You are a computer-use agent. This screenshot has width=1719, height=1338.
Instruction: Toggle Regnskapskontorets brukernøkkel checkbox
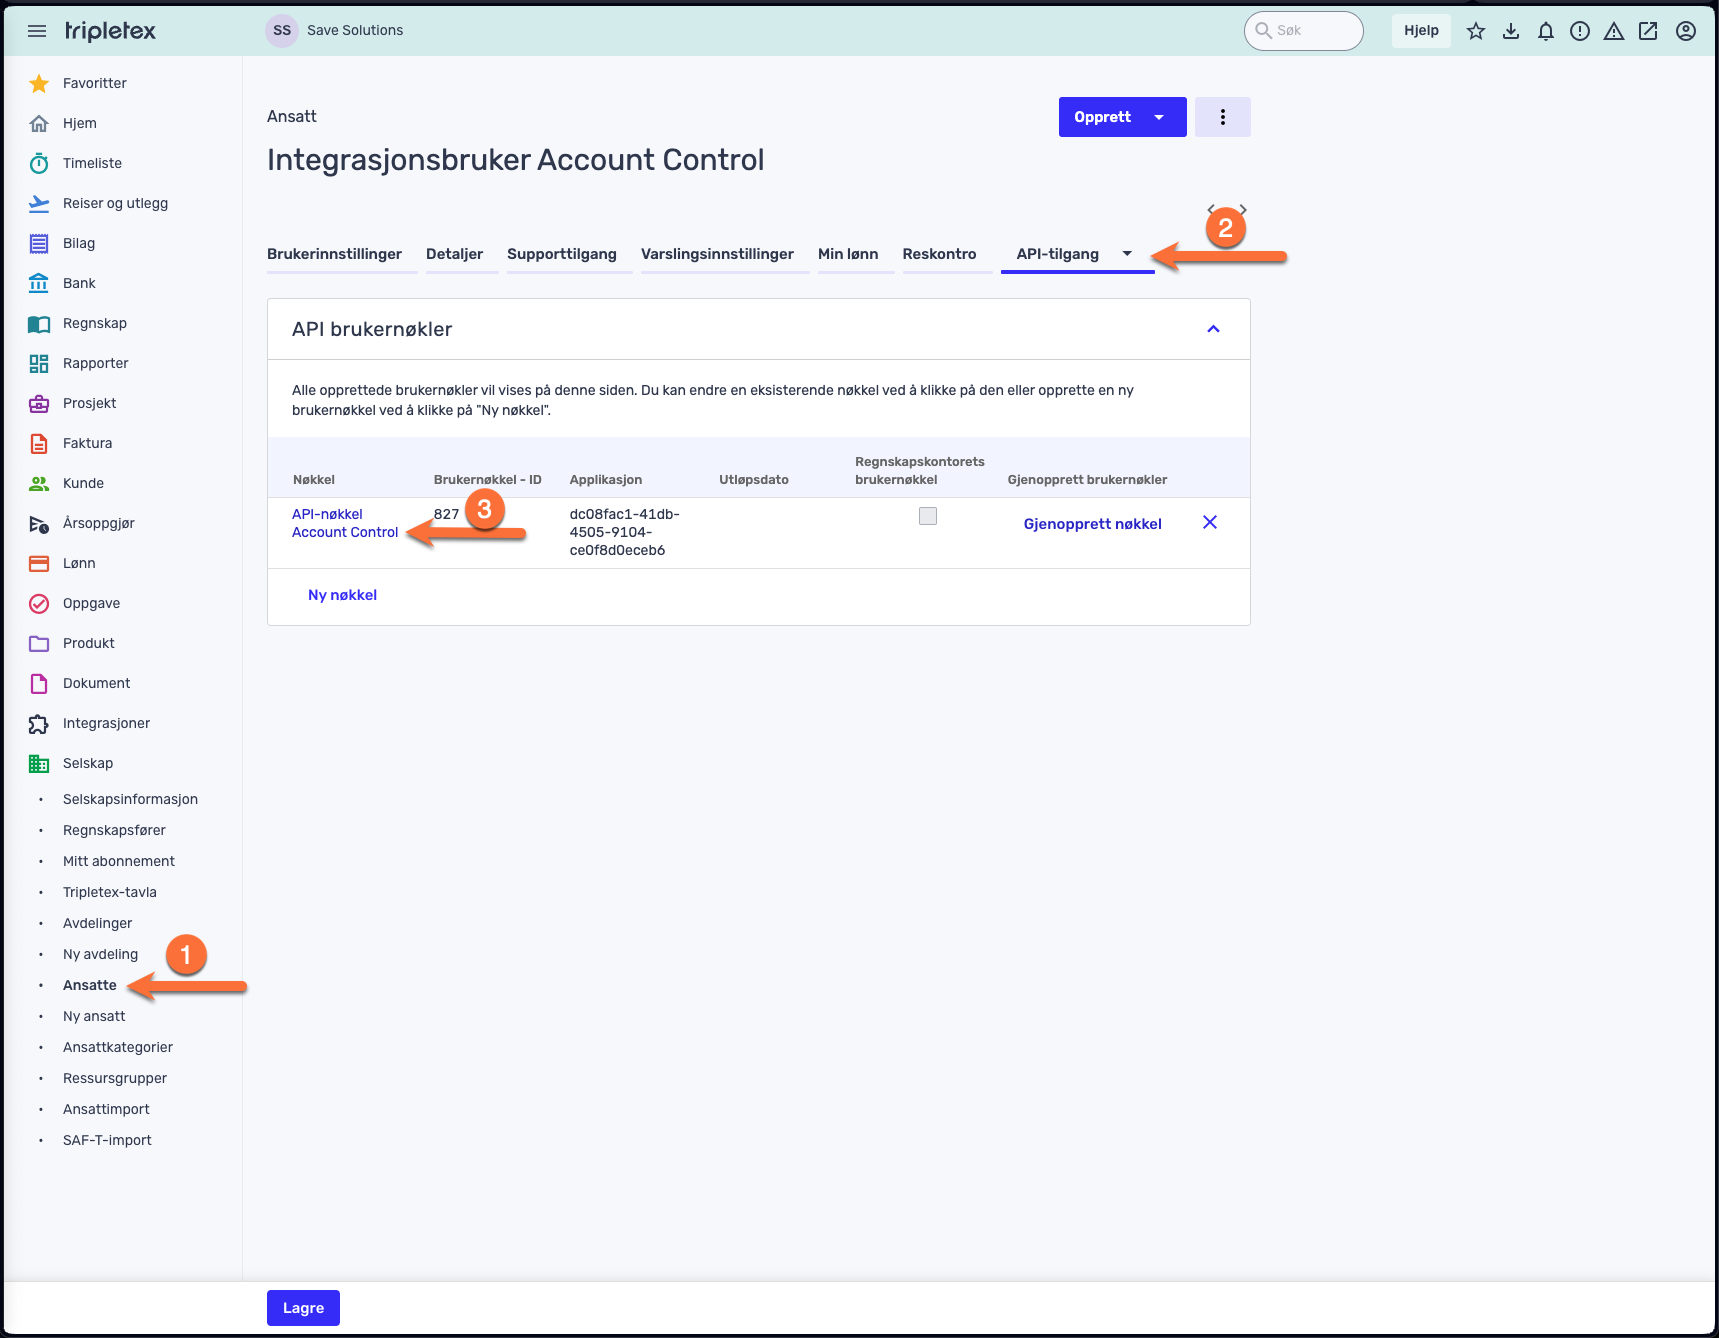pos(928,516)
